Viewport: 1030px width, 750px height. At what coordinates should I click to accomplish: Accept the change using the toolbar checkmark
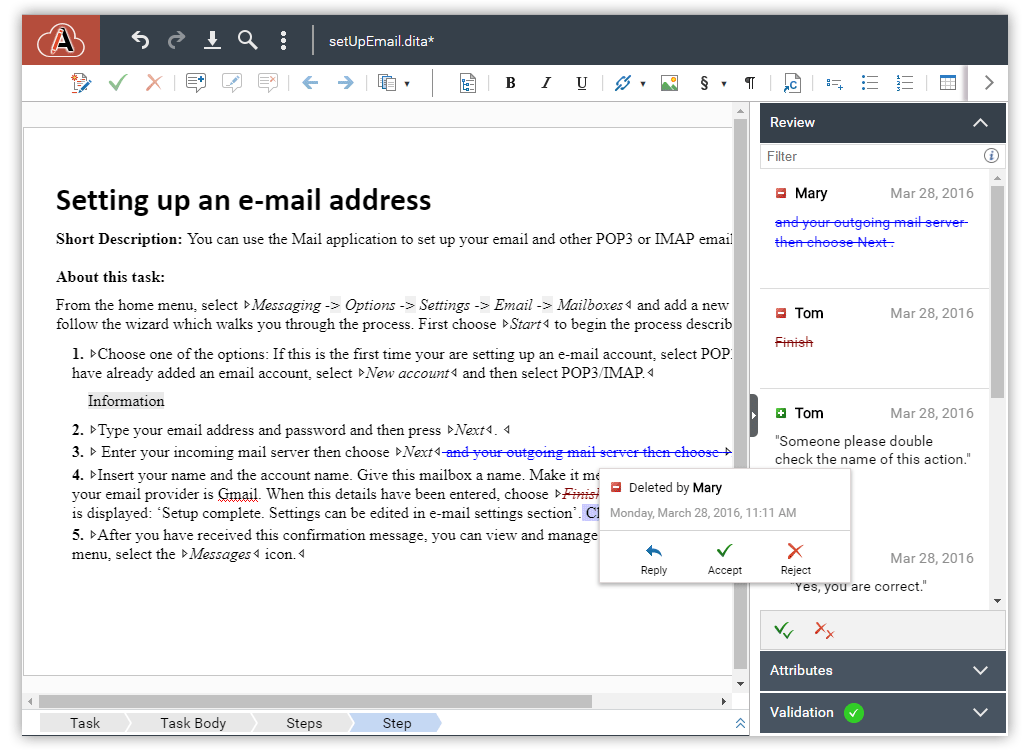coord(118,83)
